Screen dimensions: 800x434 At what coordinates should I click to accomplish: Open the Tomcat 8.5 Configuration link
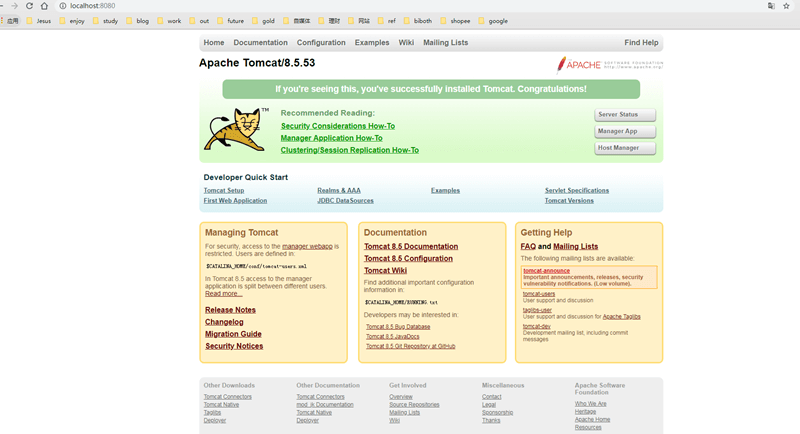click(x=408, y=259)
